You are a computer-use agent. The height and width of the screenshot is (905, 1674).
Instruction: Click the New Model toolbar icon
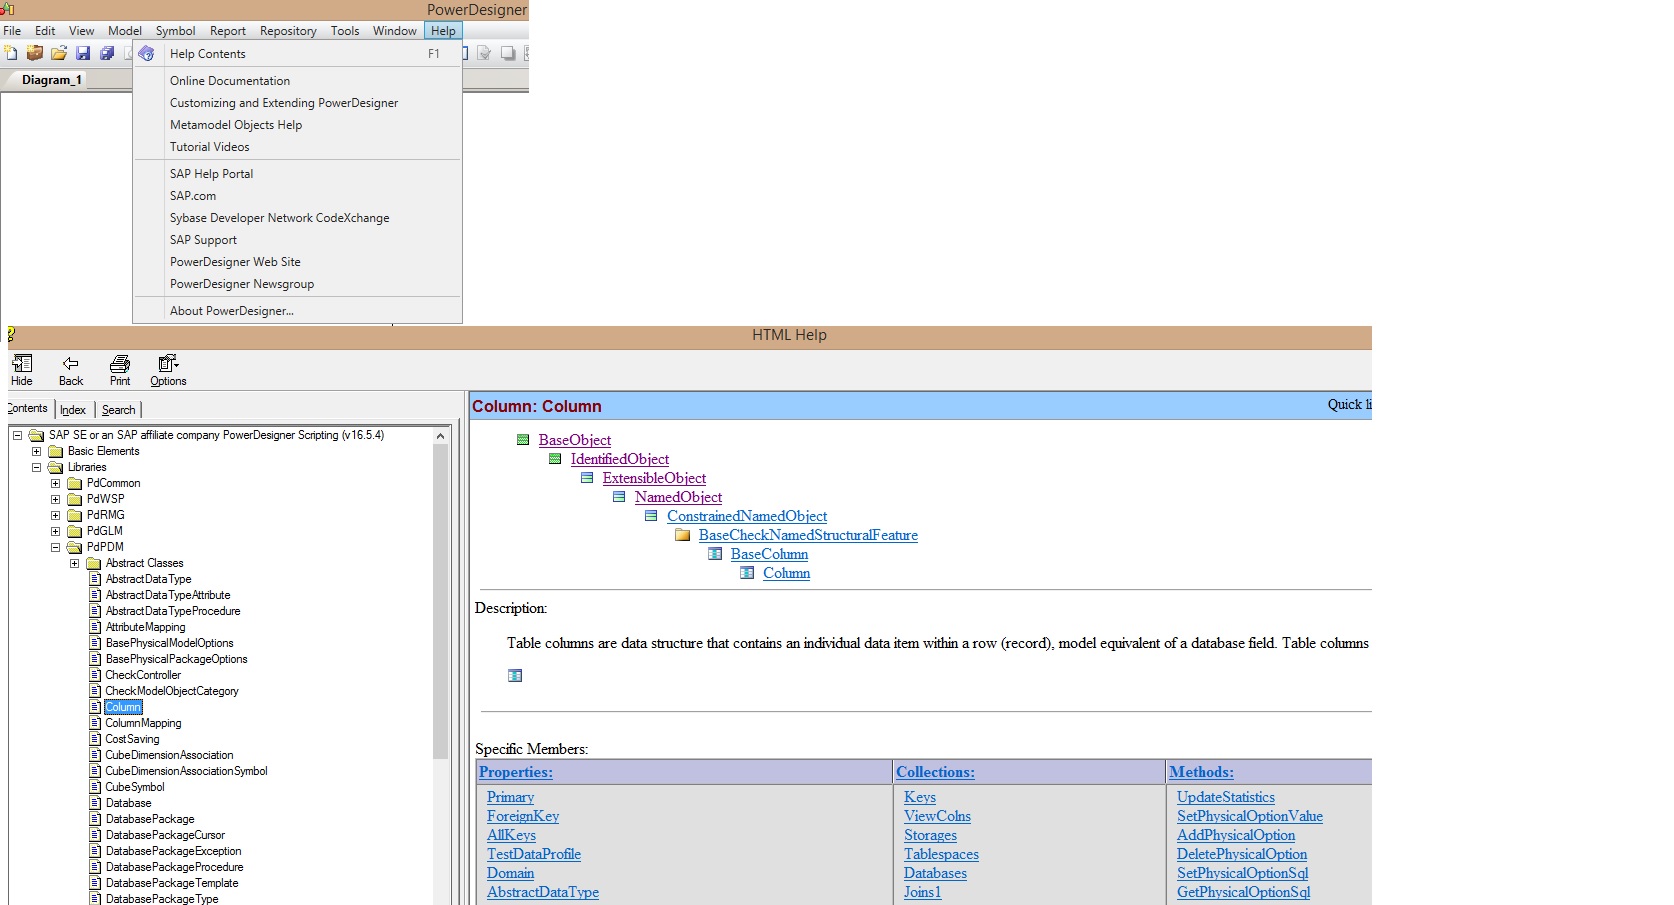point(11,53)
